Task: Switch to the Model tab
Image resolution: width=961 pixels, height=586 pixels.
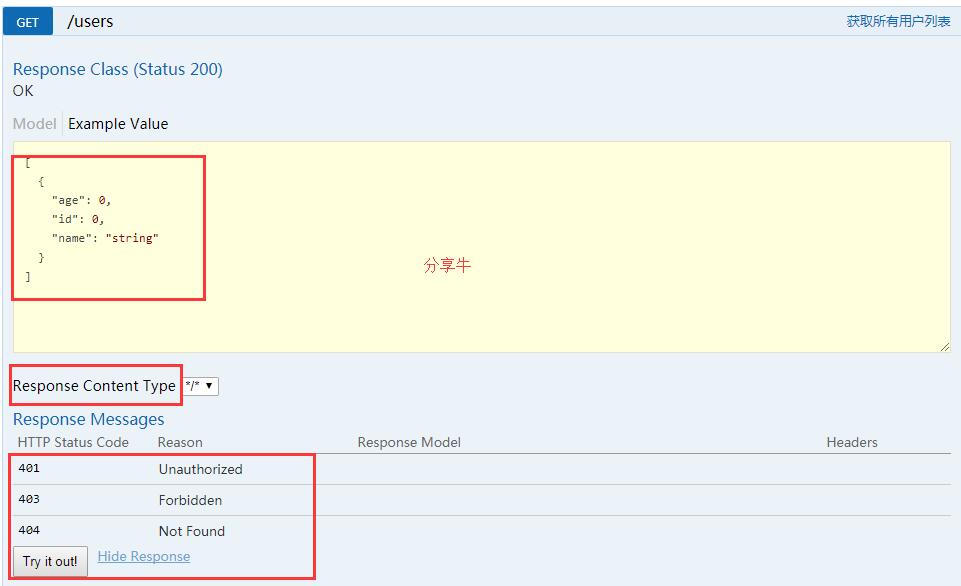Action: point(33,123)
